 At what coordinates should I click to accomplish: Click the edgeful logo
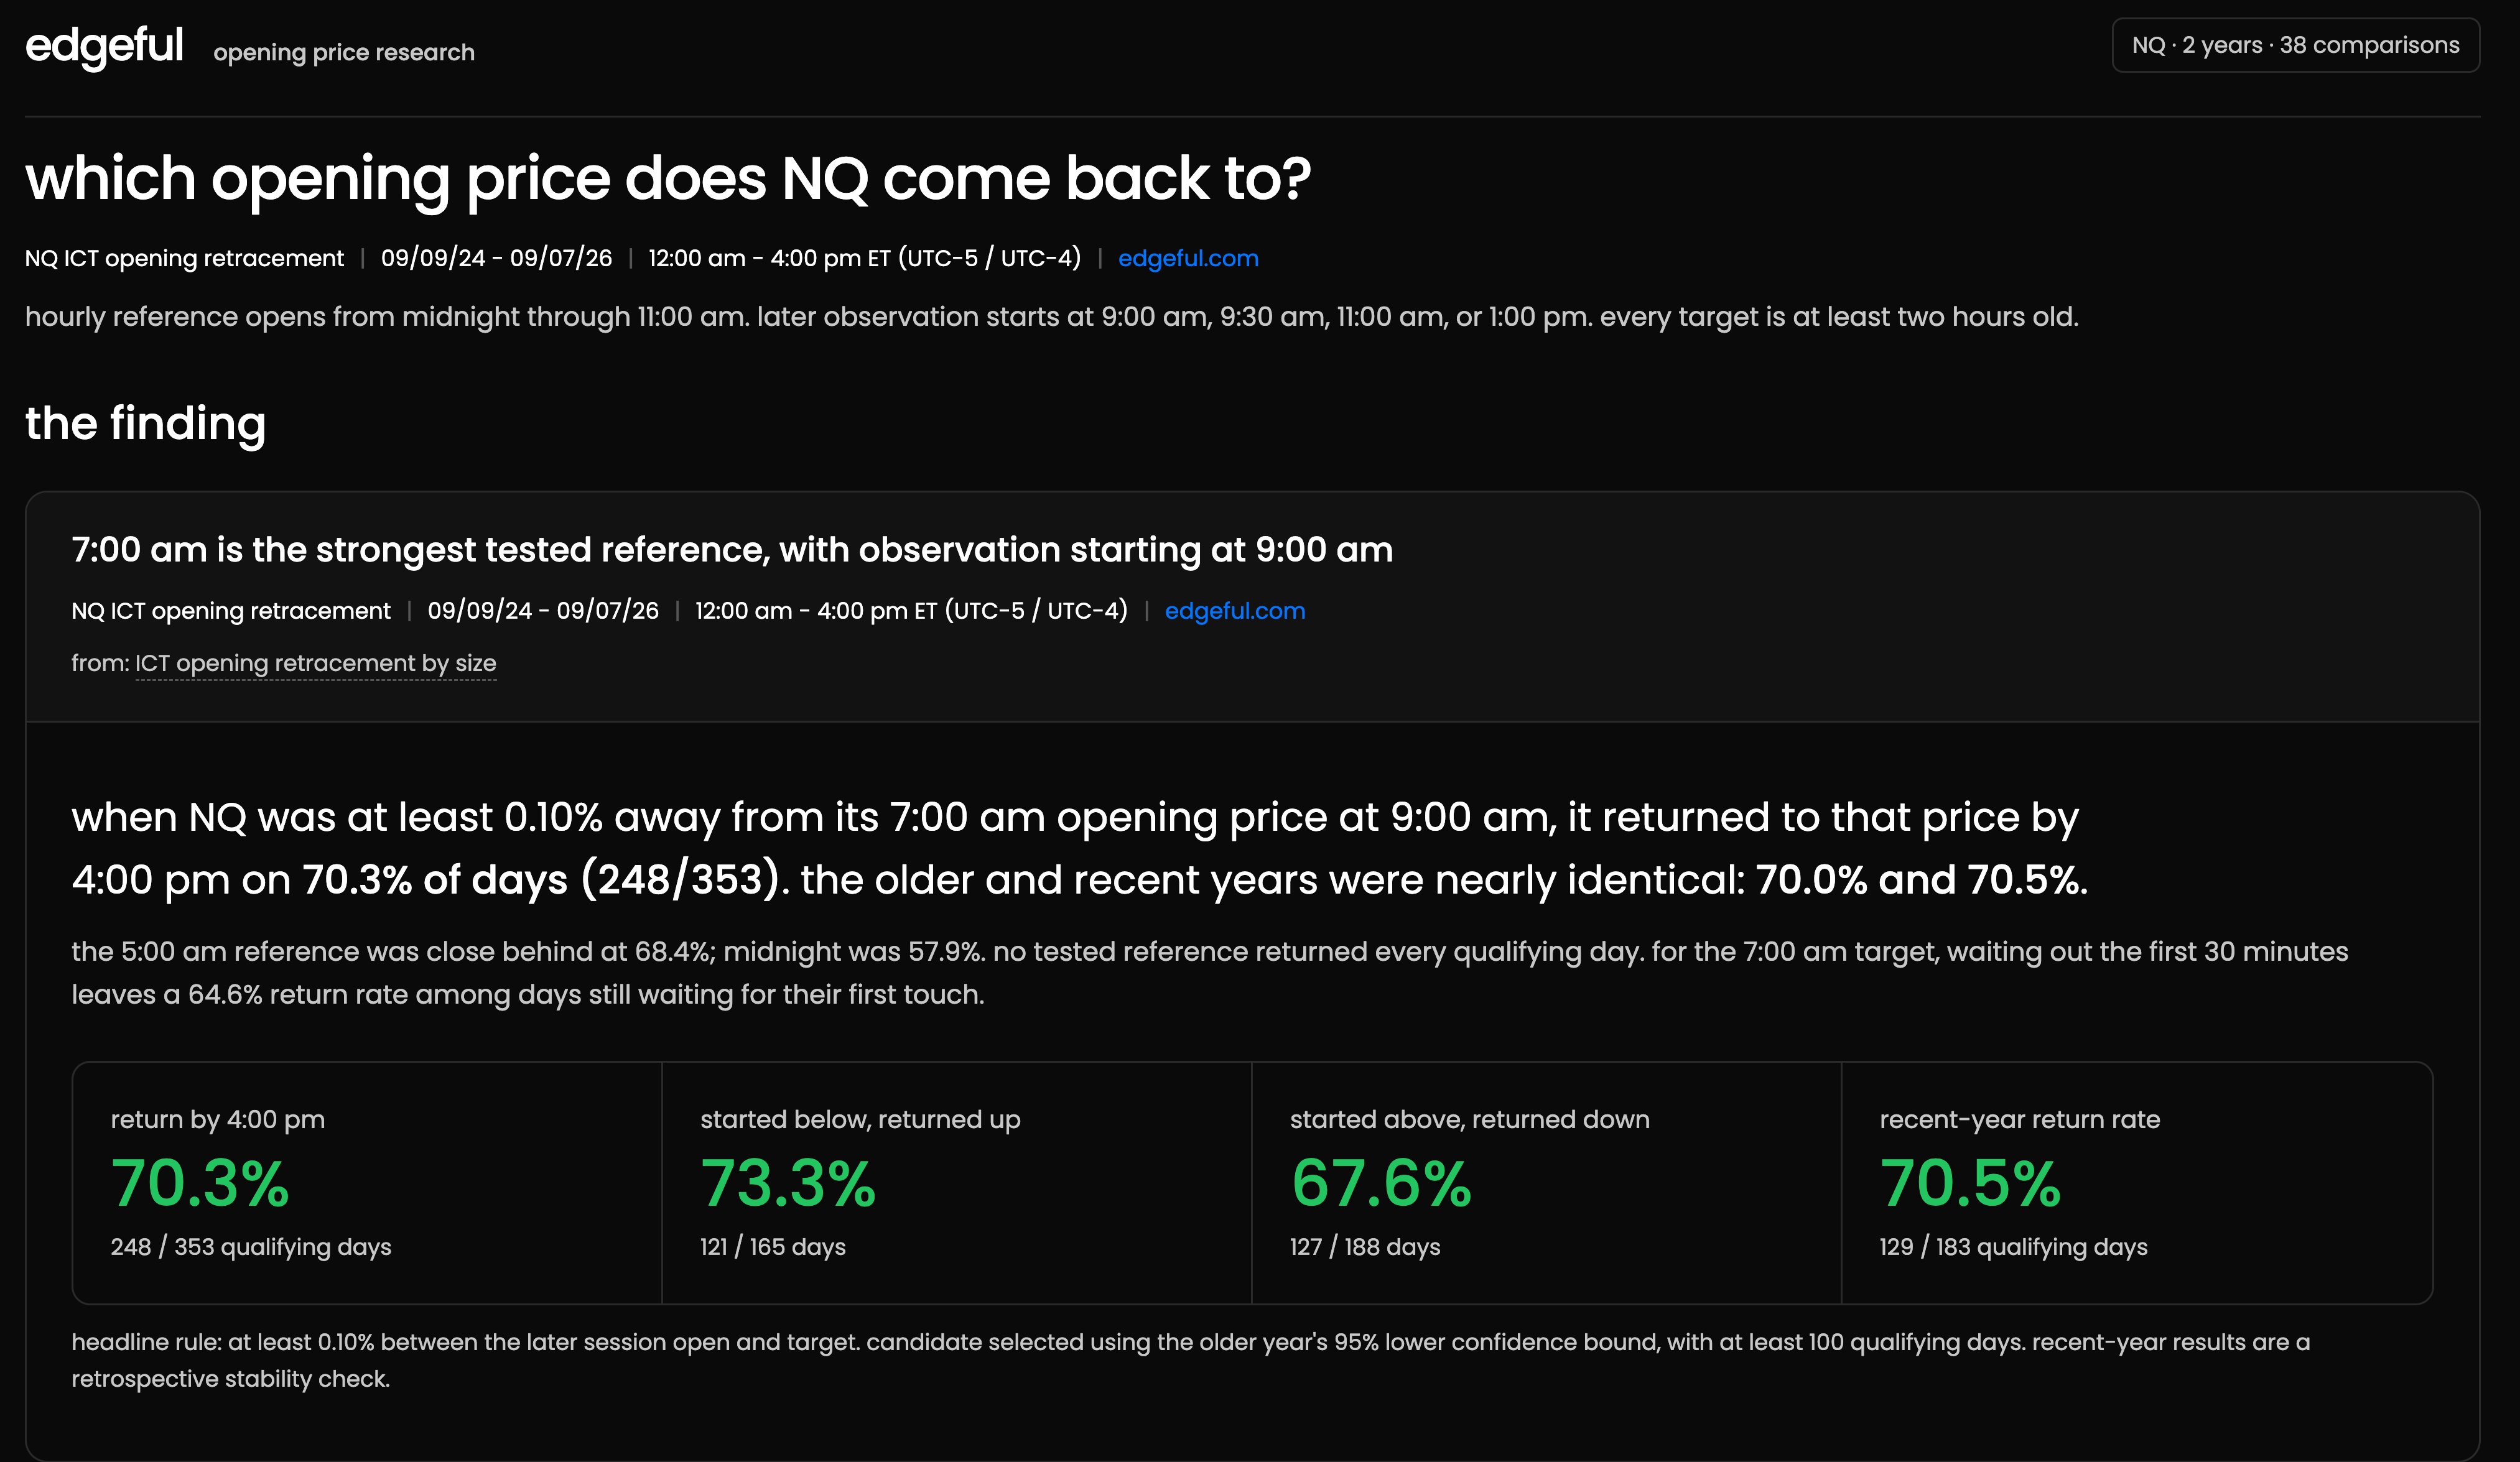104,47
